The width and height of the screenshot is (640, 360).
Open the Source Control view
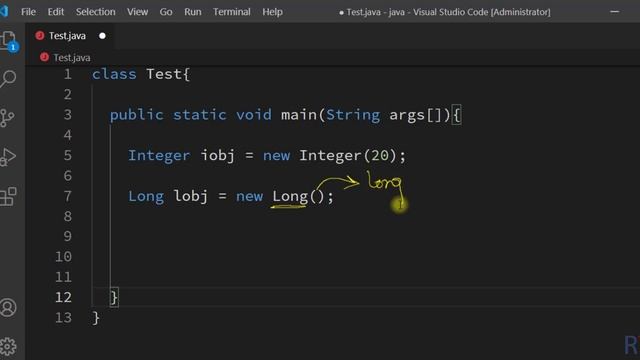point(7,118)
